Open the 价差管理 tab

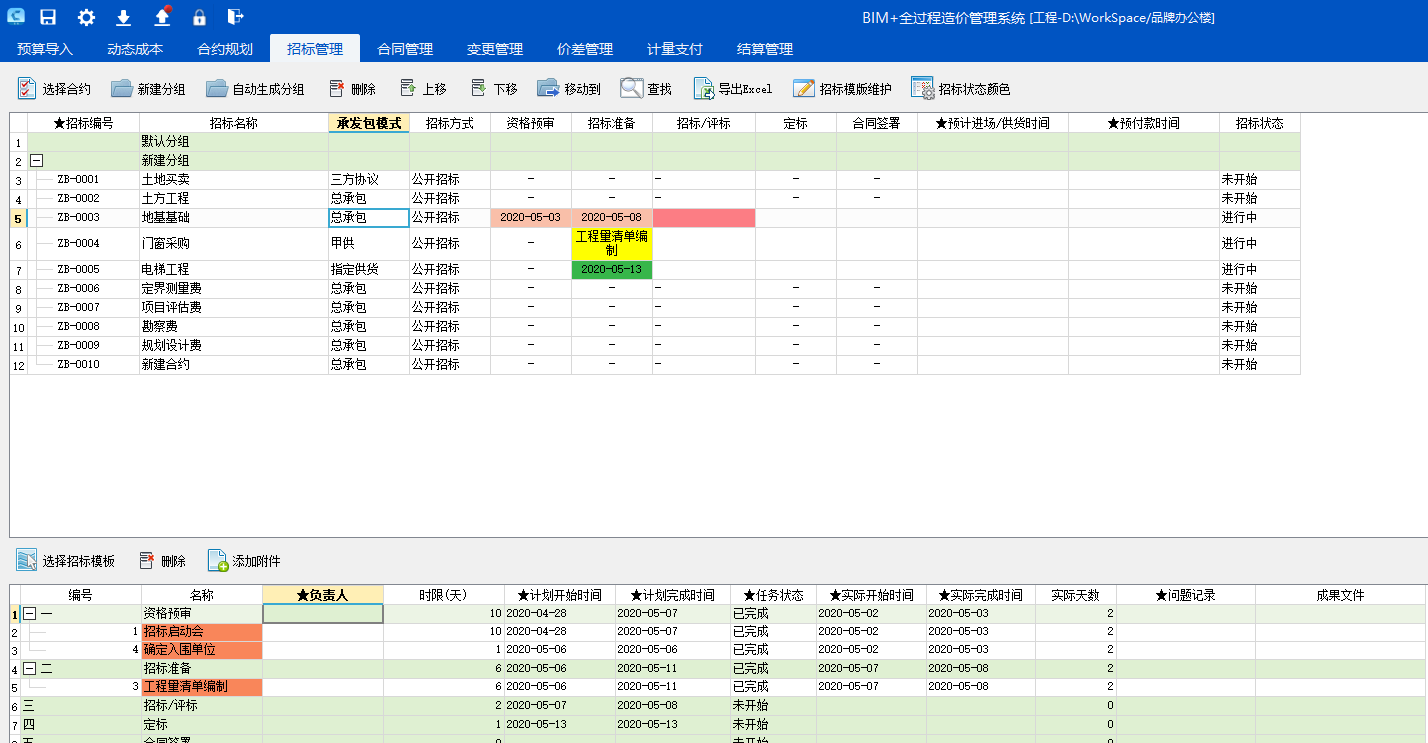tap(585, 49)
